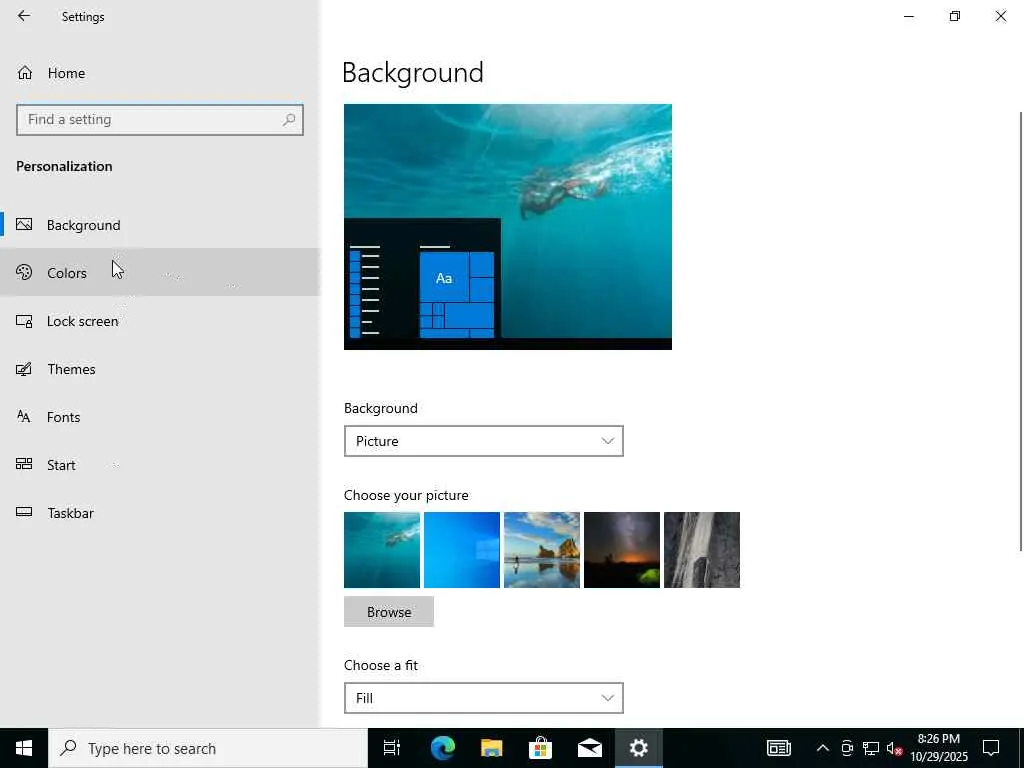Click the Taskbar icon in sidebar
Viewport: 1024px width, 768px height.
(x=24, y=513)
